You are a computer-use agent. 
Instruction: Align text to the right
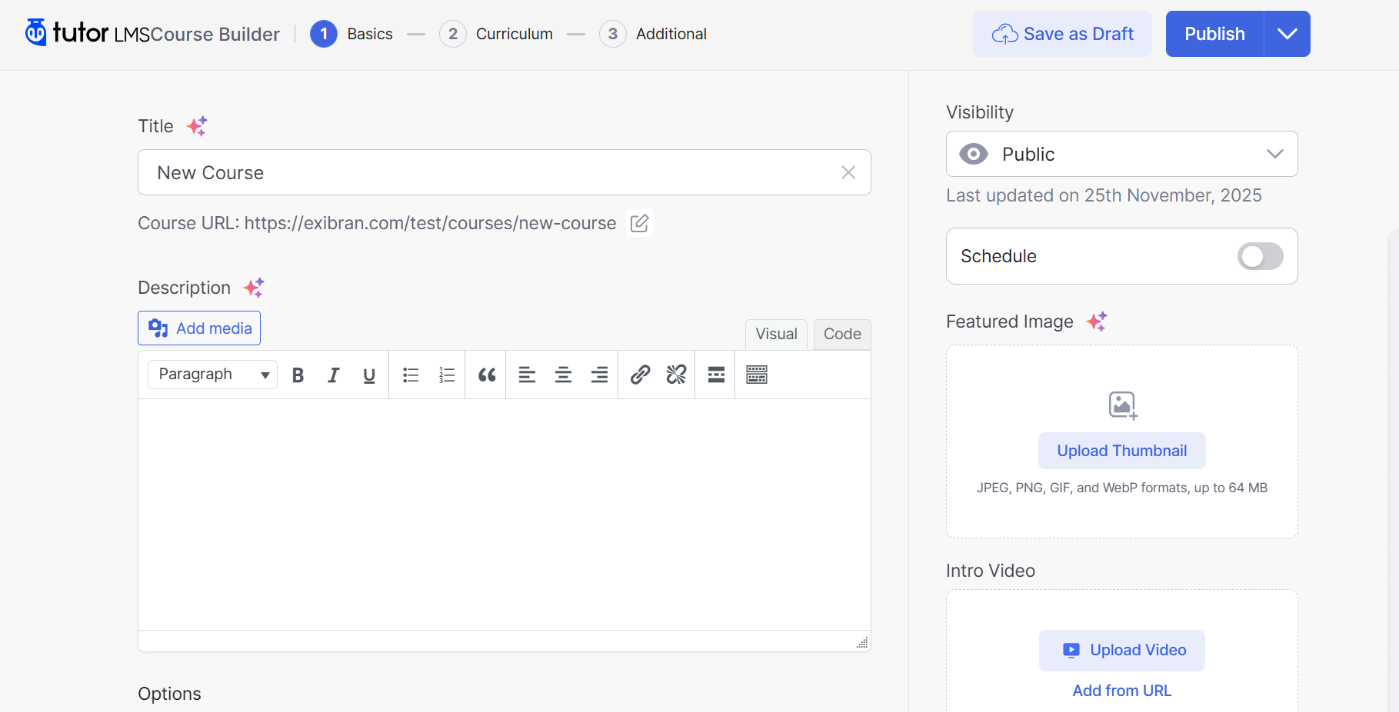point(598,374)
